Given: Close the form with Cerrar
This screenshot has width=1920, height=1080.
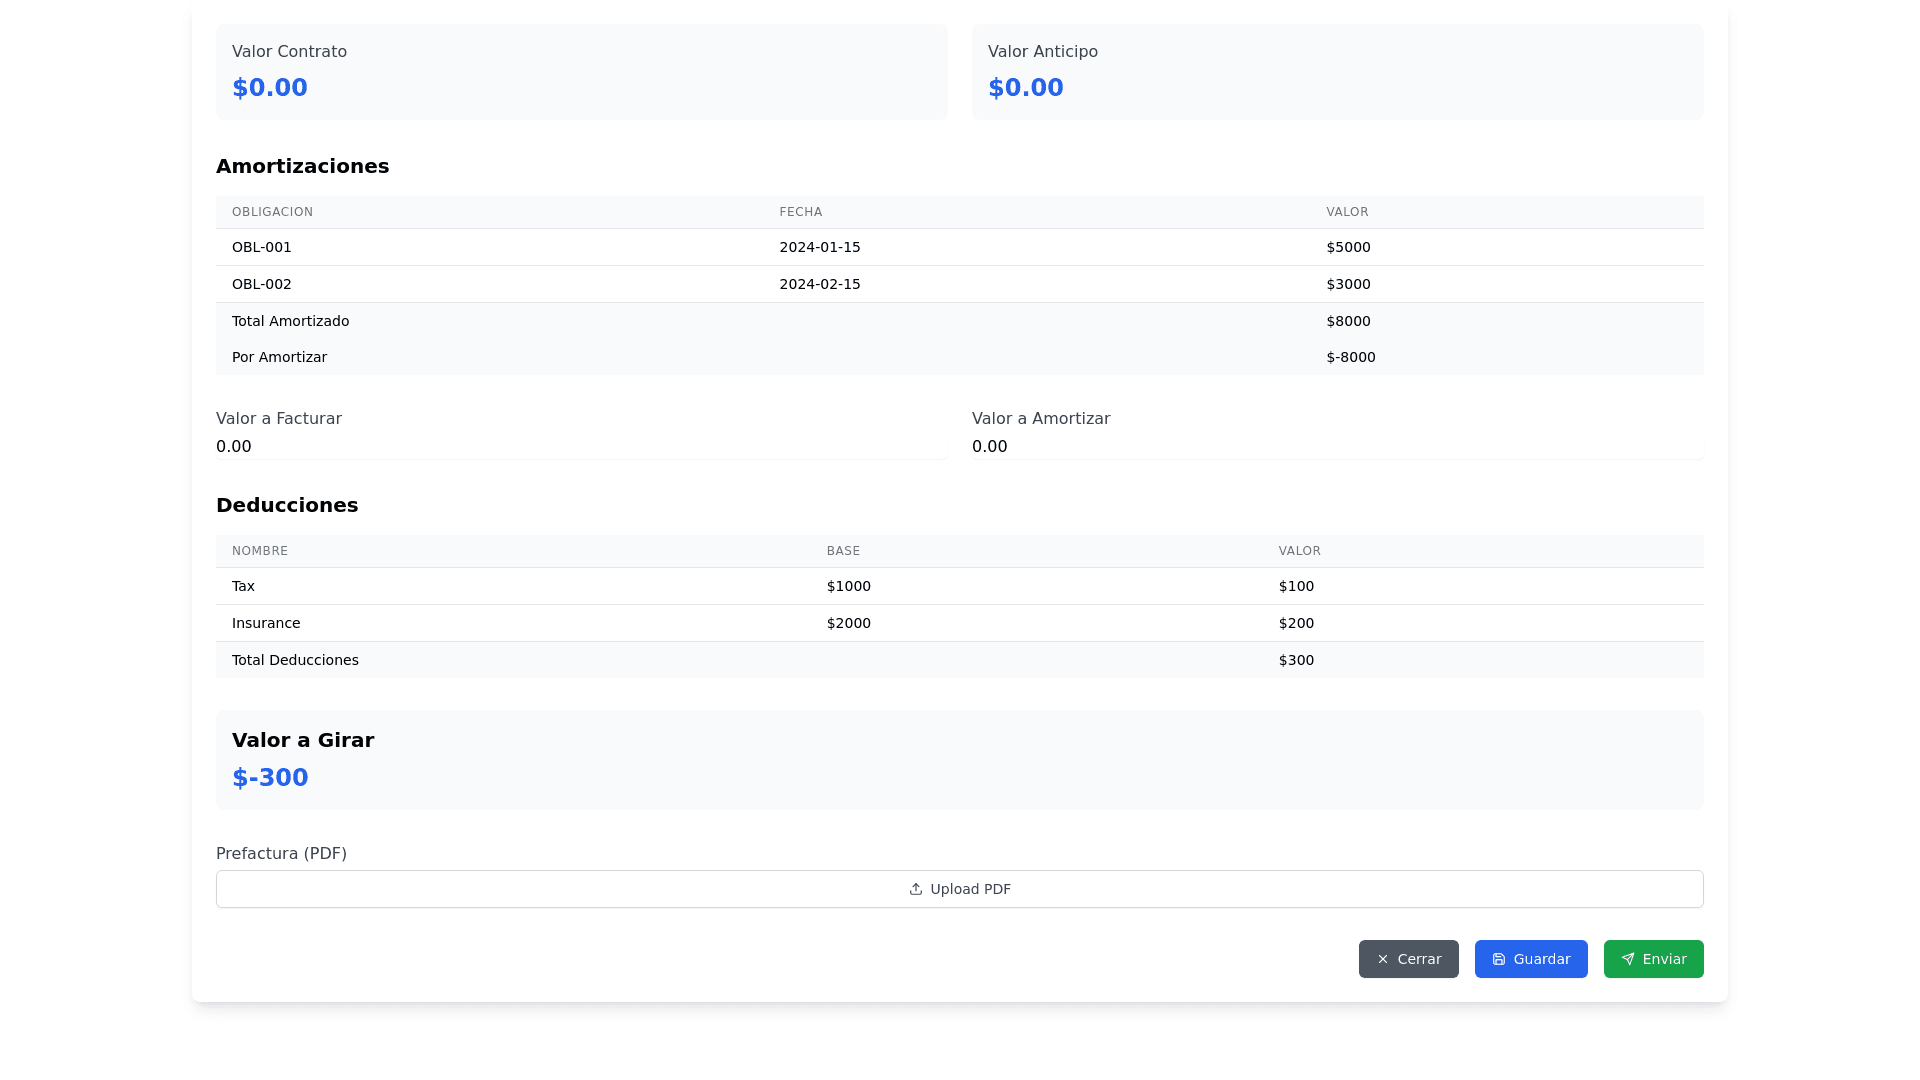Looking at the screenshot, I should [1408, 959].
